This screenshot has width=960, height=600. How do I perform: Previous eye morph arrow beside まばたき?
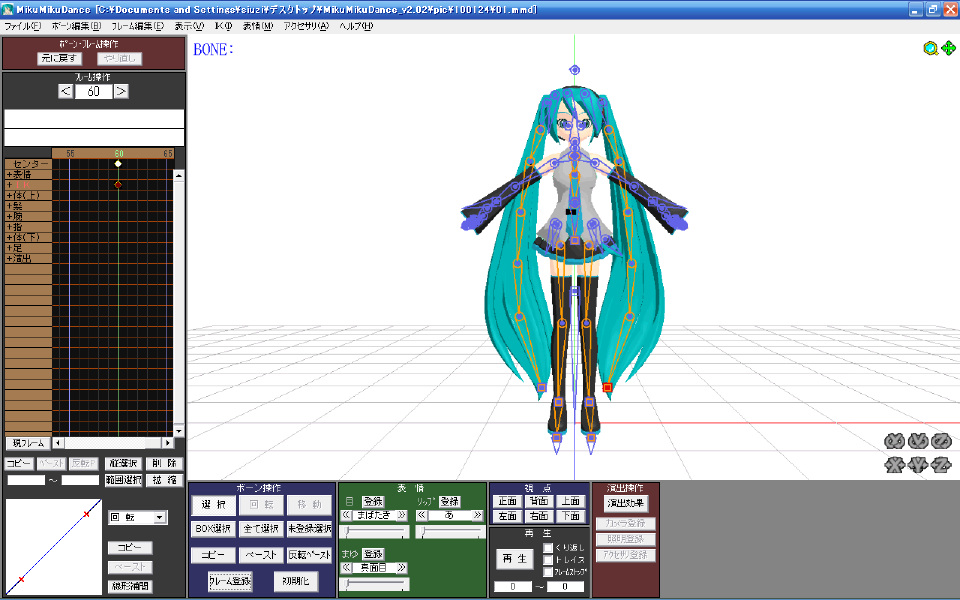point(347,515)
